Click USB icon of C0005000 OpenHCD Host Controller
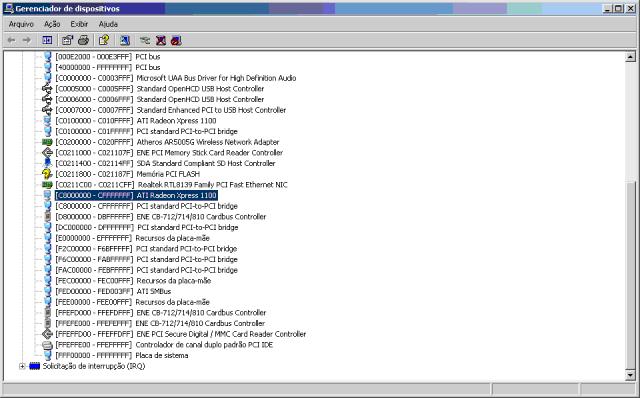Screen dimensions: 640x398 [x=47, y=89]
